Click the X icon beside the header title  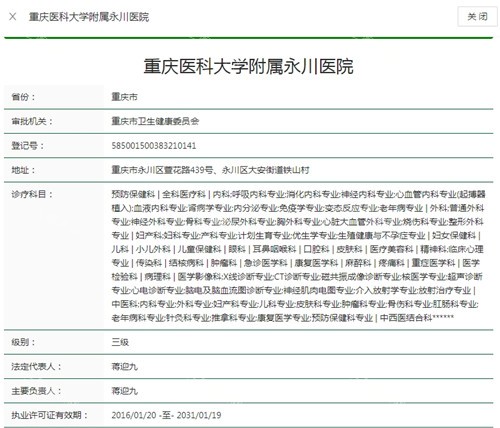coord(13,17)
